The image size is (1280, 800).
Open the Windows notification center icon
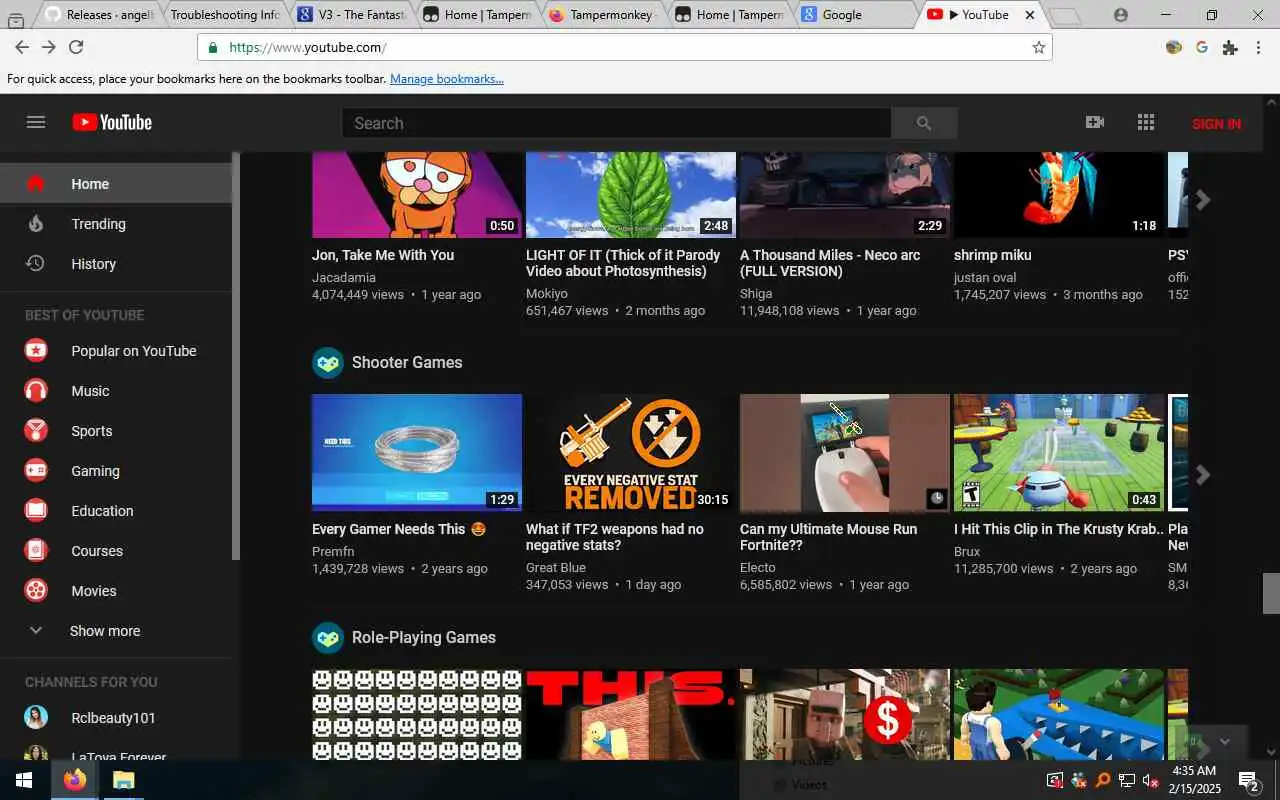(x=1248, y=780)
